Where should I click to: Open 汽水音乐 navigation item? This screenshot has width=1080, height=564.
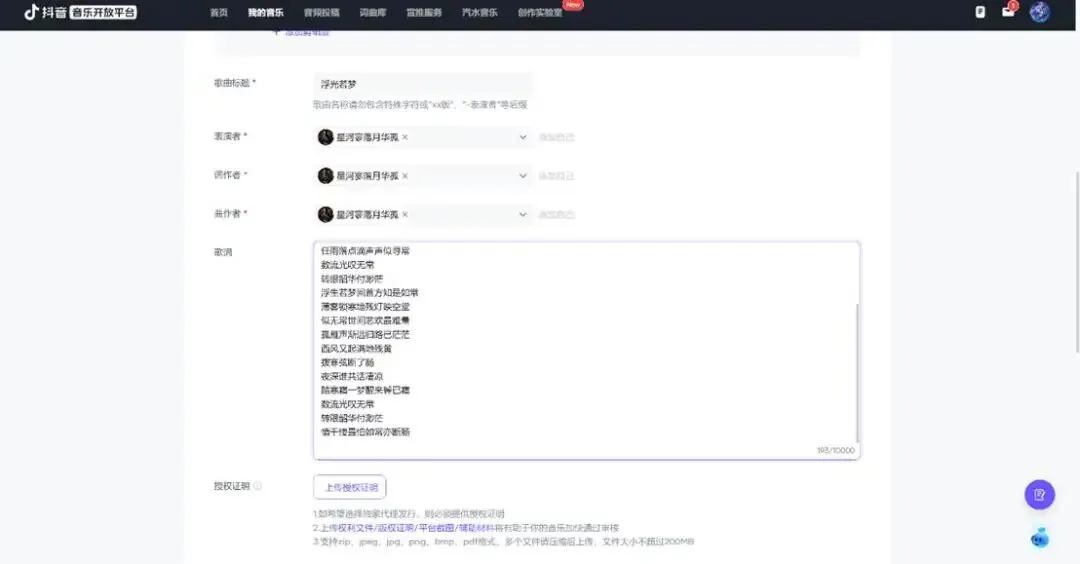(480, 12)
